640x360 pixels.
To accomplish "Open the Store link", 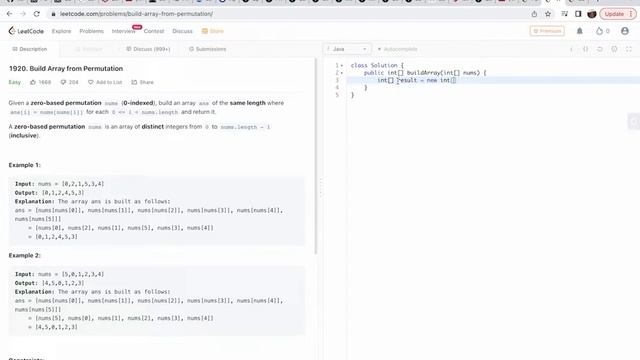I will [x=213, y=31].
